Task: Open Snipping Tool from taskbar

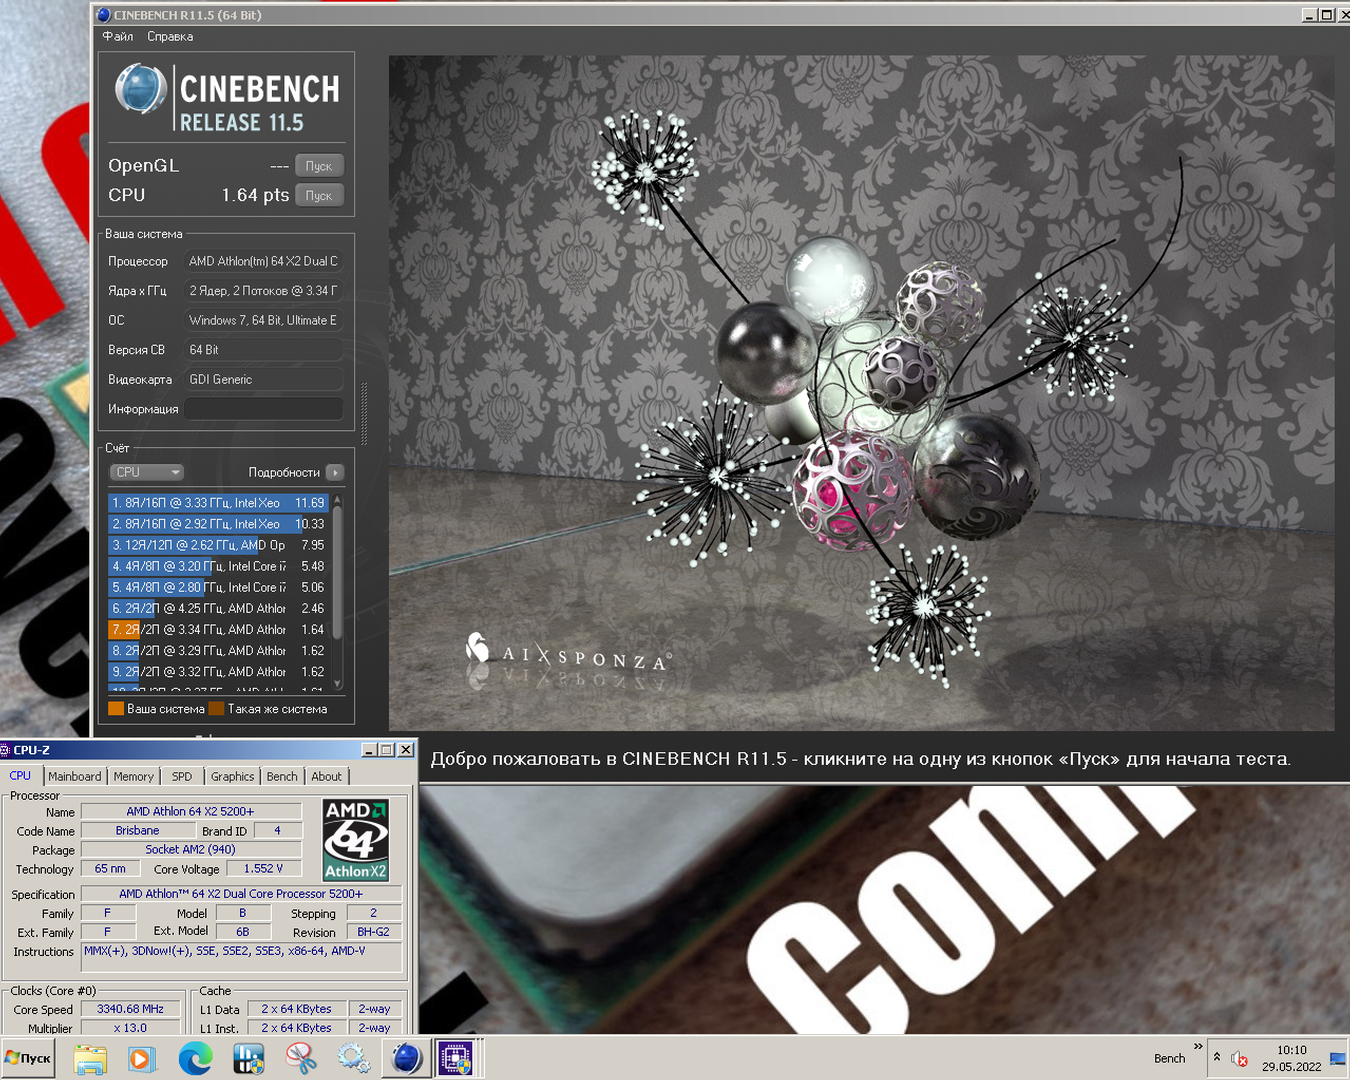Action: click(301, 1058)
